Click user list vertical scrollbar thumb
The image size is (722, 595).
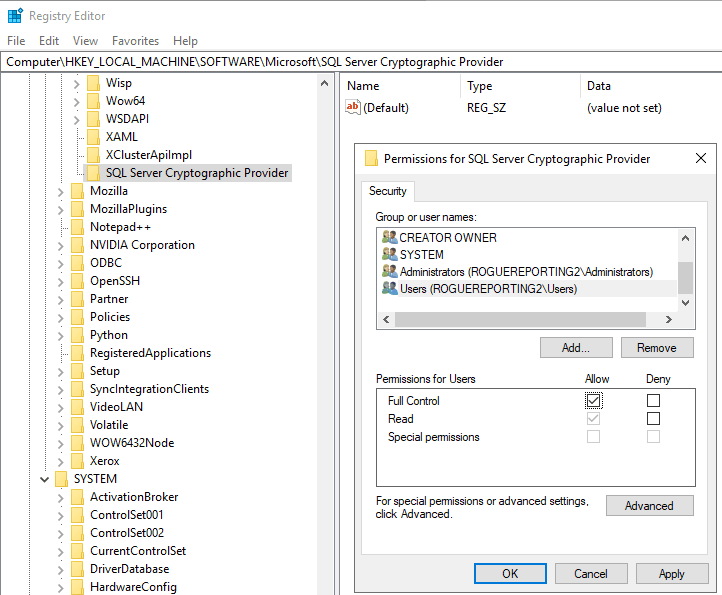686,278
